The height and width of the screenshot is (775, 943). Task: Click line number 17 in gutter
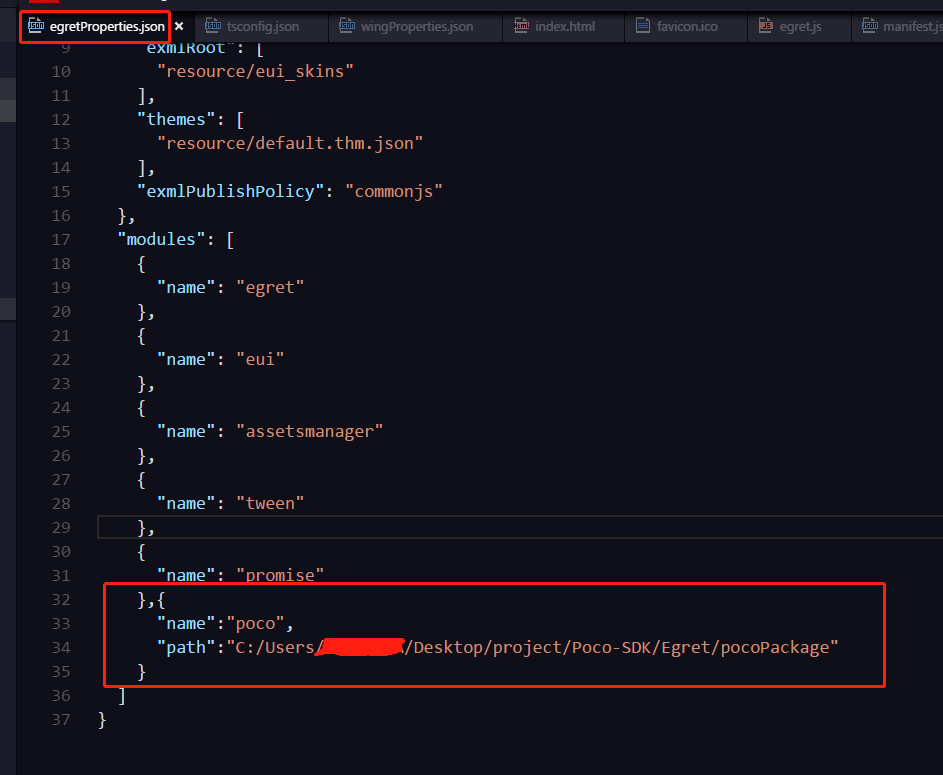tap(61, 240)
